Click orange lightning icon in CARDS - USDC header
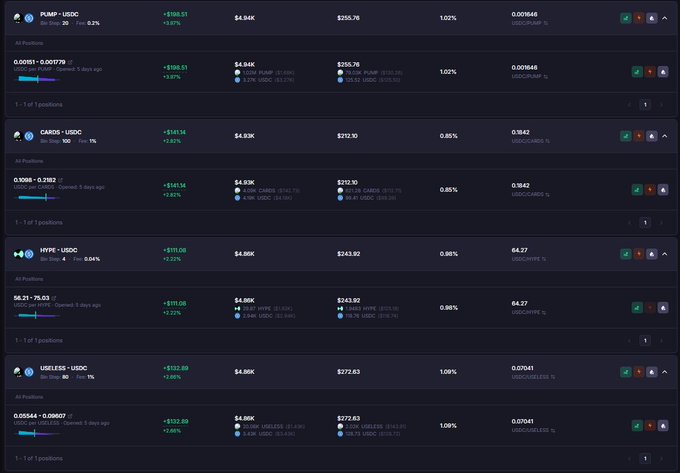This screenshot has height=473, width=680. click(638, 136)
